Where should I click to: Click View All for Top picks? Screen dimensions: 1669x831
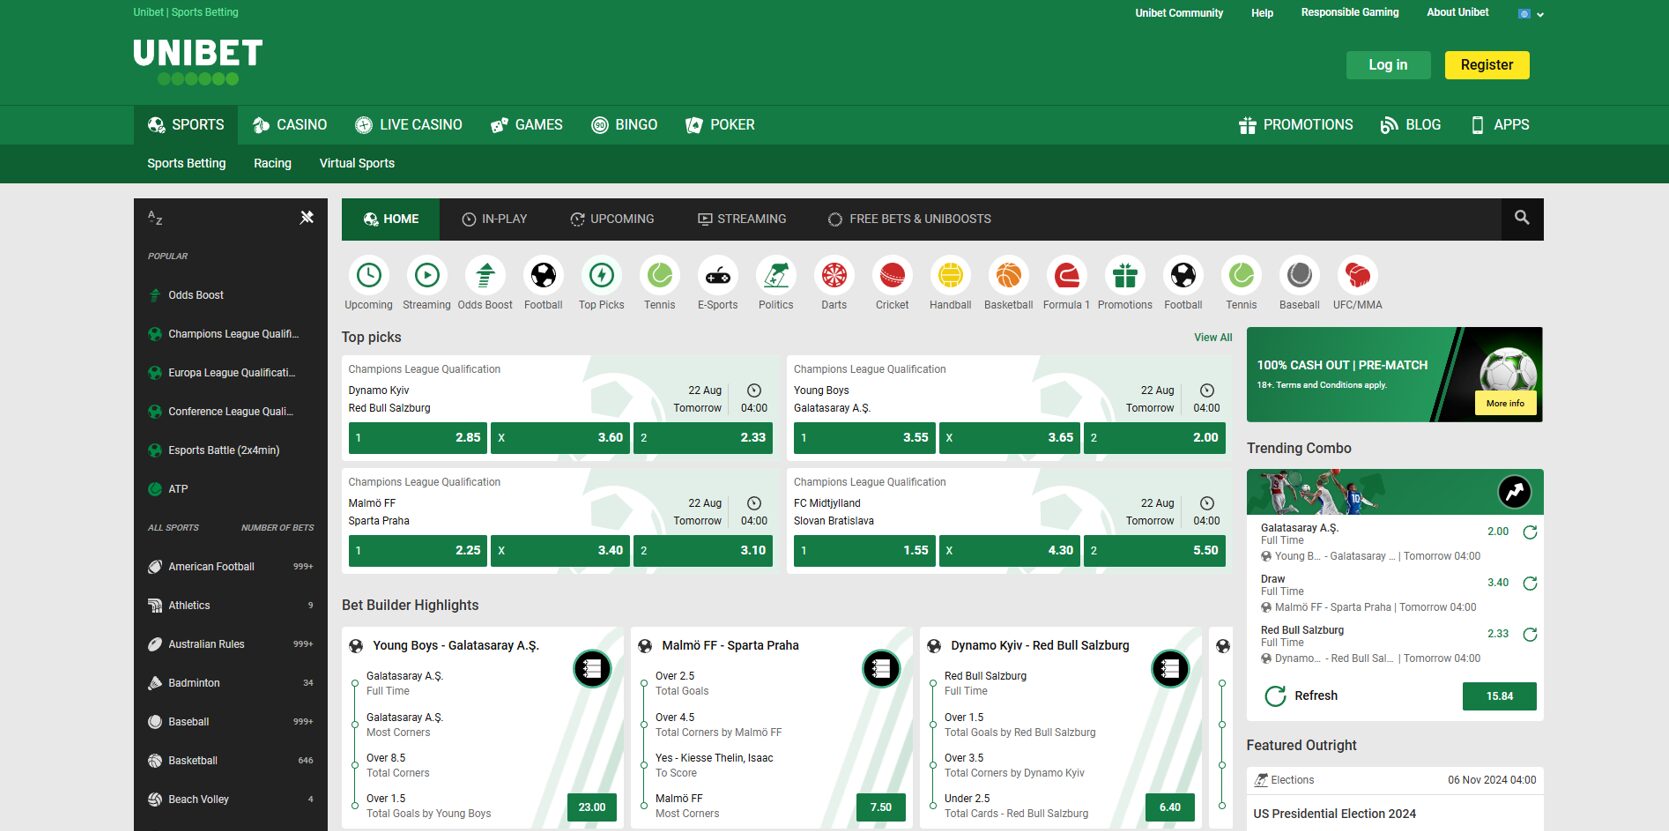click(x=1213, y=338)
